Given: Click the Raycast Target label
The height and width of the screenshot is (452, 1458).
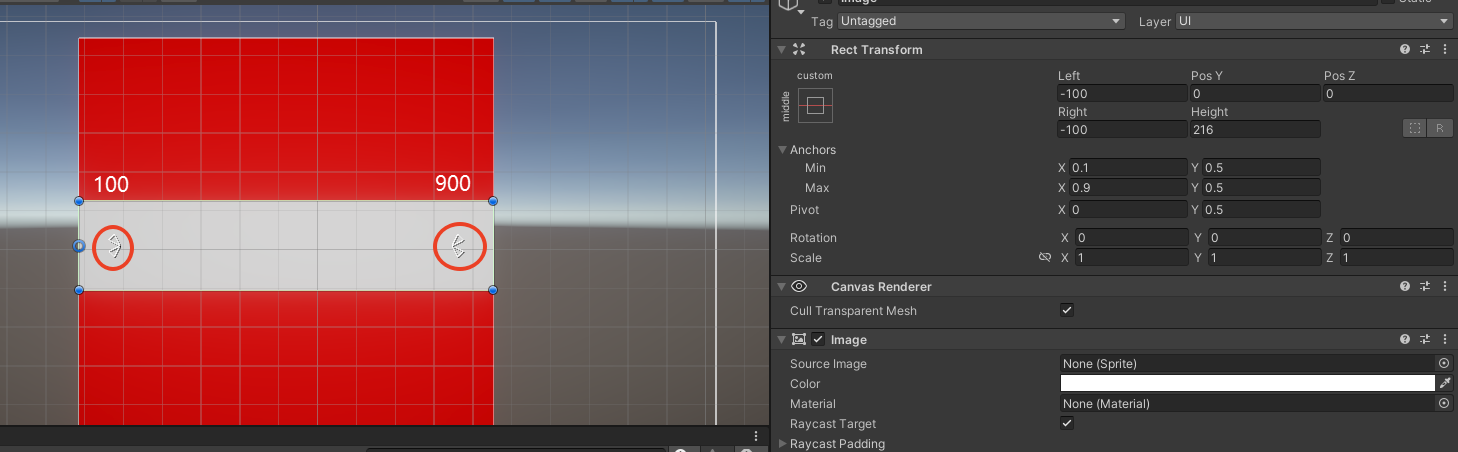Looking at the screenshot, I should pos(833,424).
